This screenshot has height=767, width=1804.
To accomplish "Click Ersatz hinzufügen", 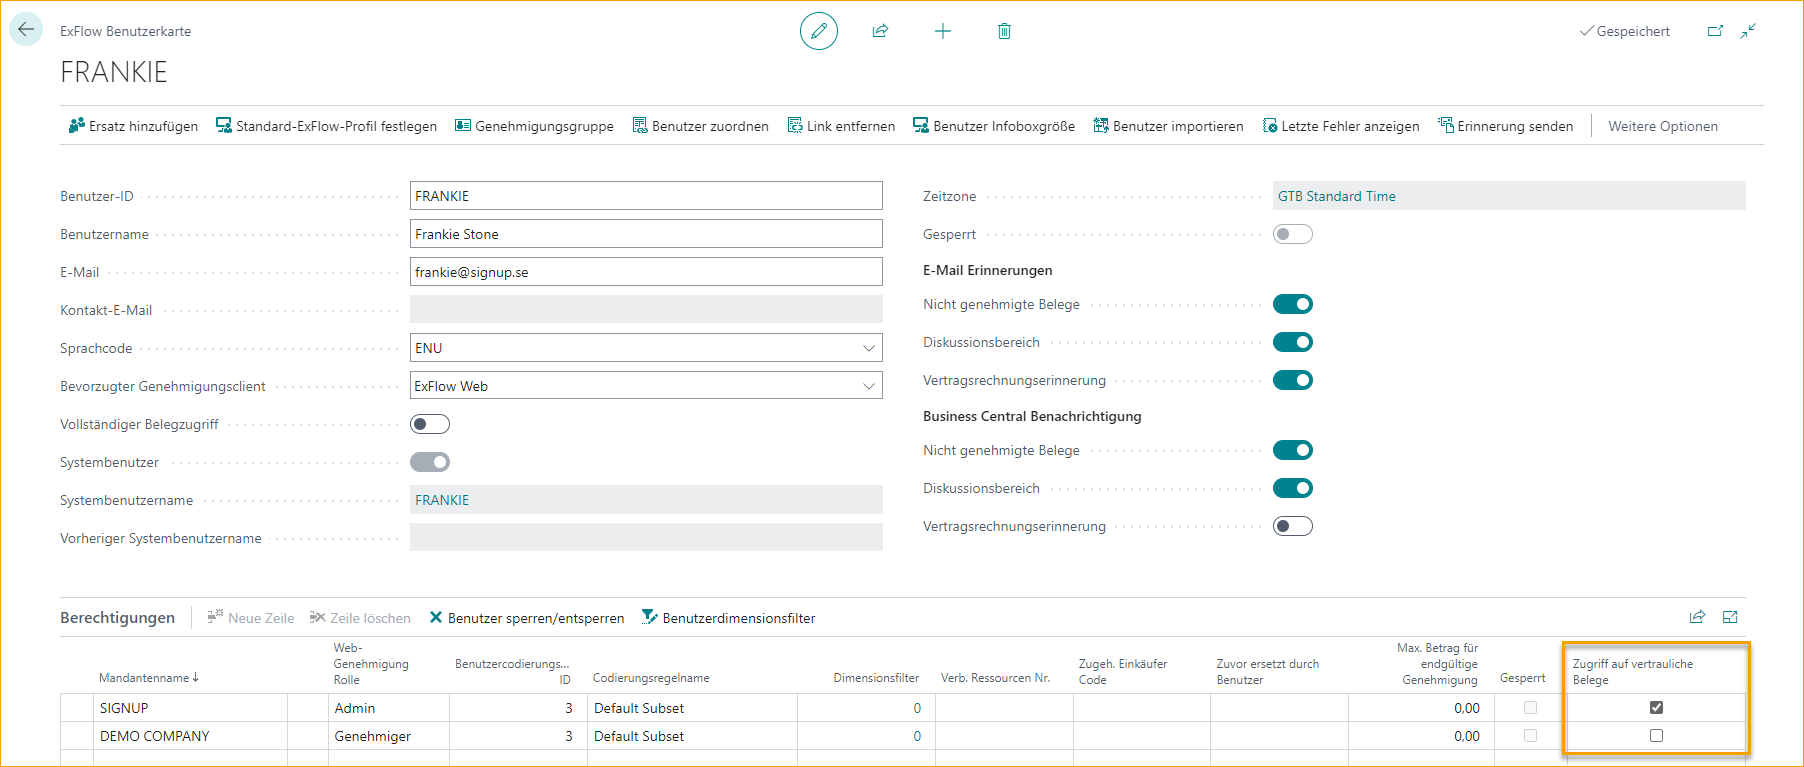I will click(x=133, y=126).
